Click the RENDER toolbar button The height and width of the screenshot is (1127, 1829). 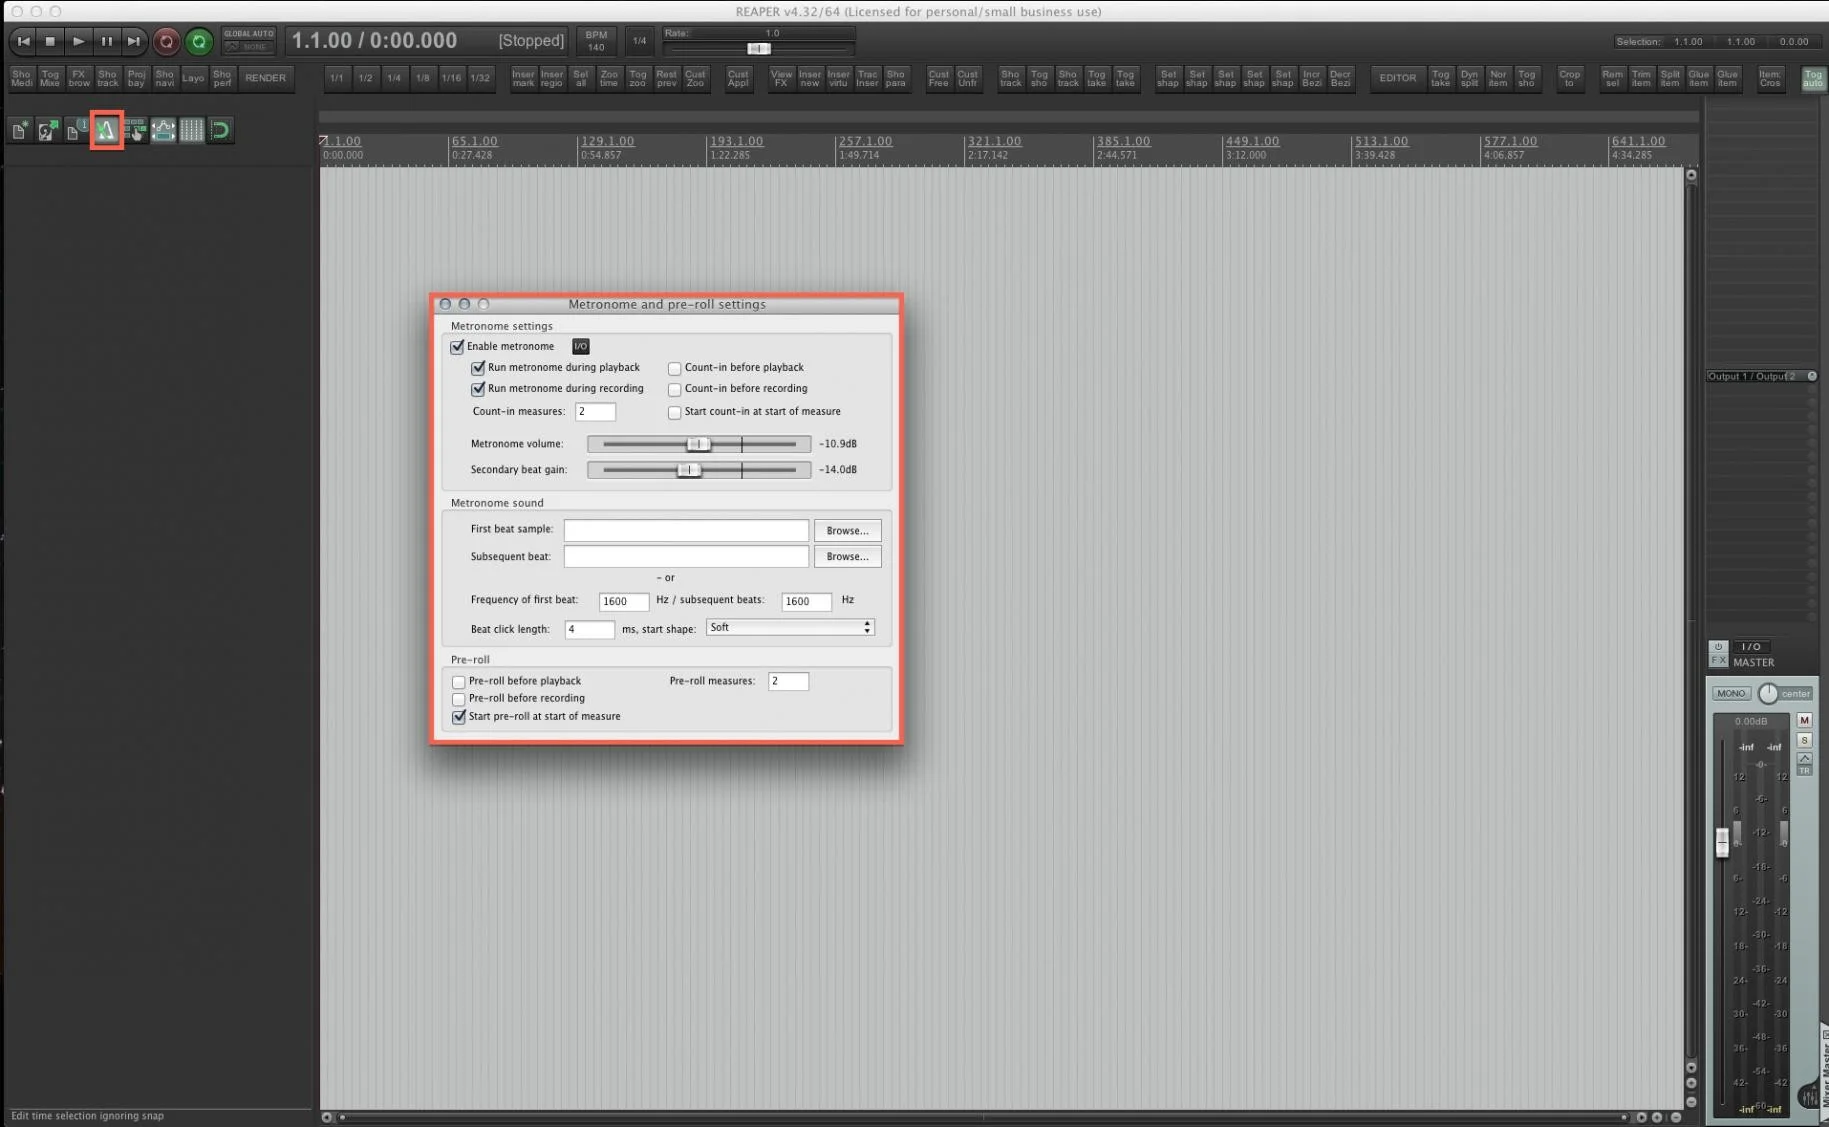(x=265, y=78)
